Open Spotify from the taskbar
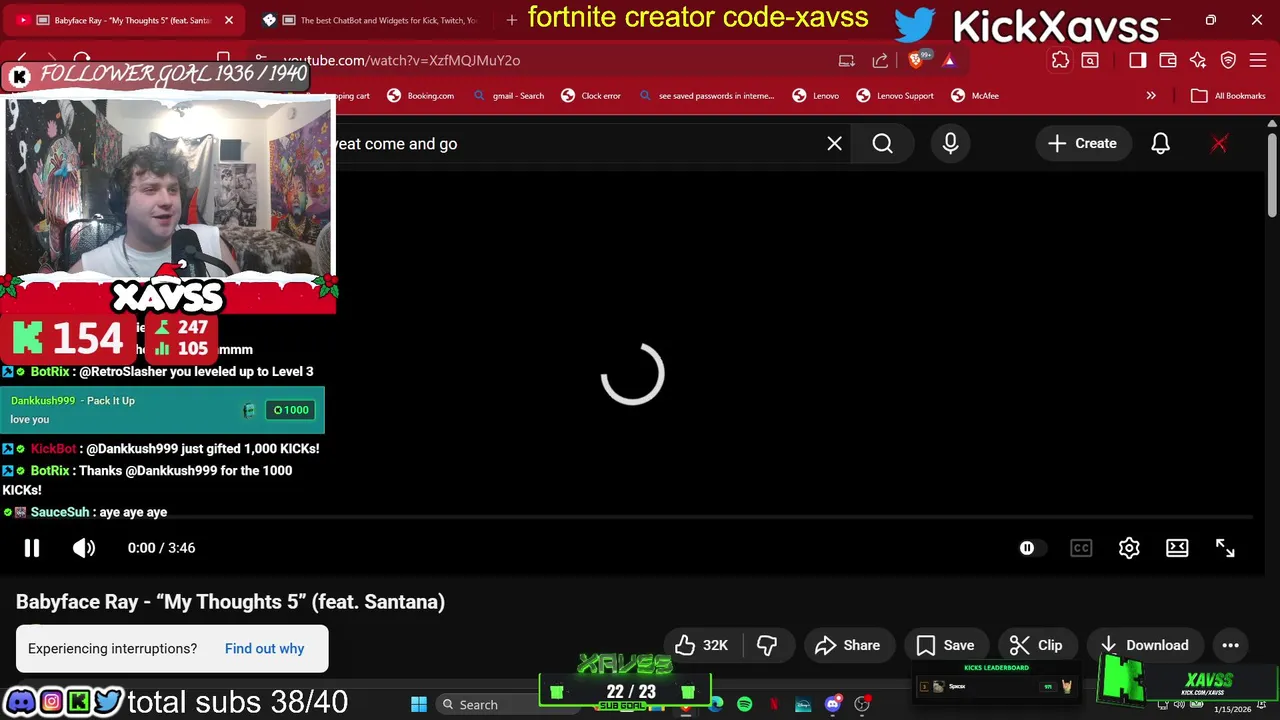 (745, 705)
